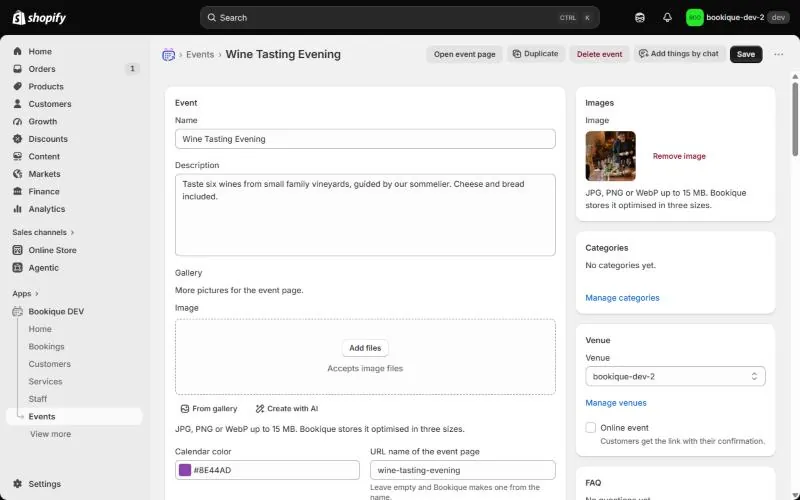This screenshot has width=800, height=500.
Task: Click the Finance bank icon
Action: 17,191
